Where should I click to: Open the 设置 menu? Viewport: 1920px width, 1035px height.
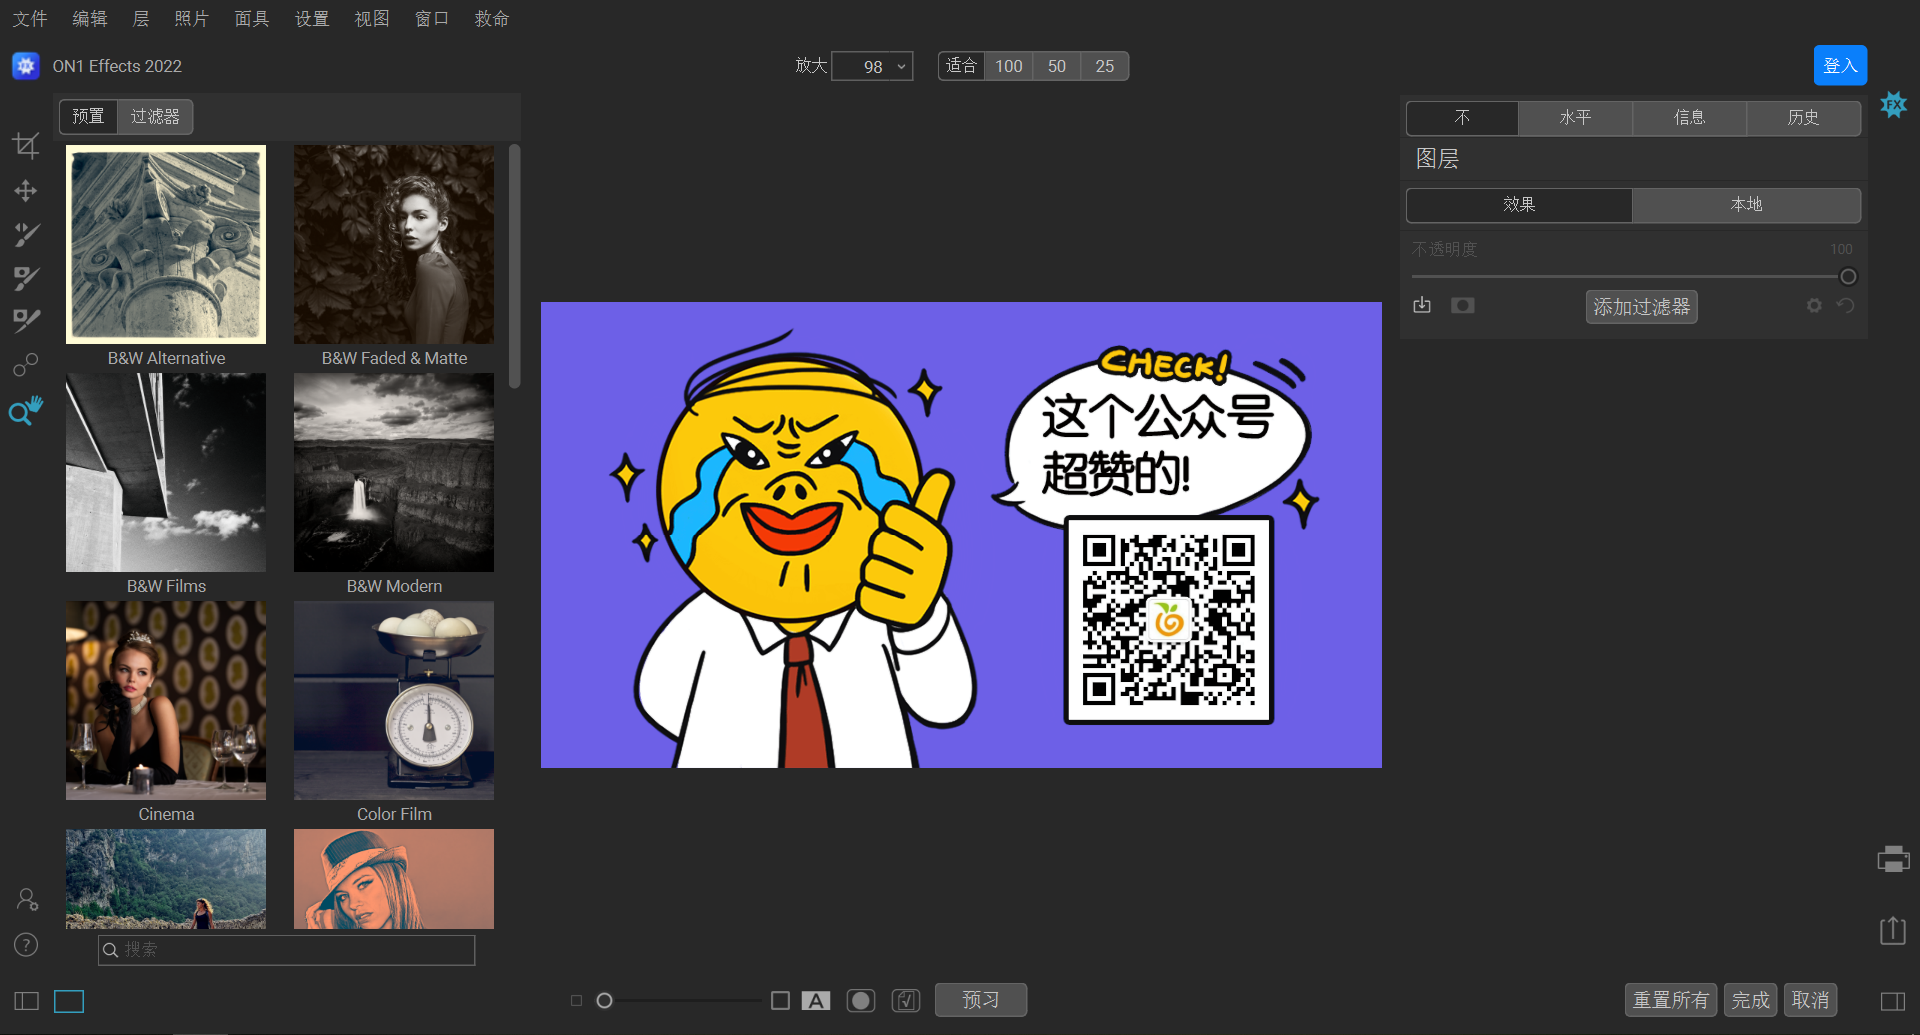pyautogui.click(x=312, y=19)
